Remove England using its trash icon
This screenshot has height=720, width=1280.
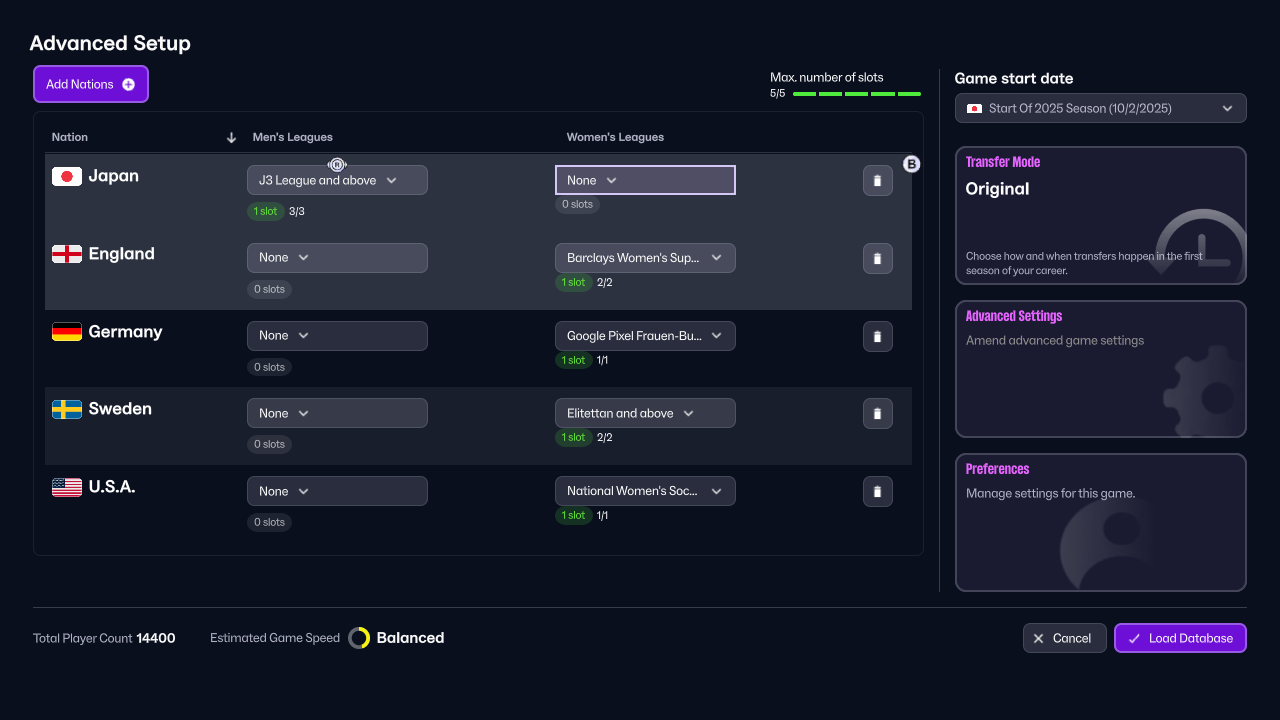877,258
